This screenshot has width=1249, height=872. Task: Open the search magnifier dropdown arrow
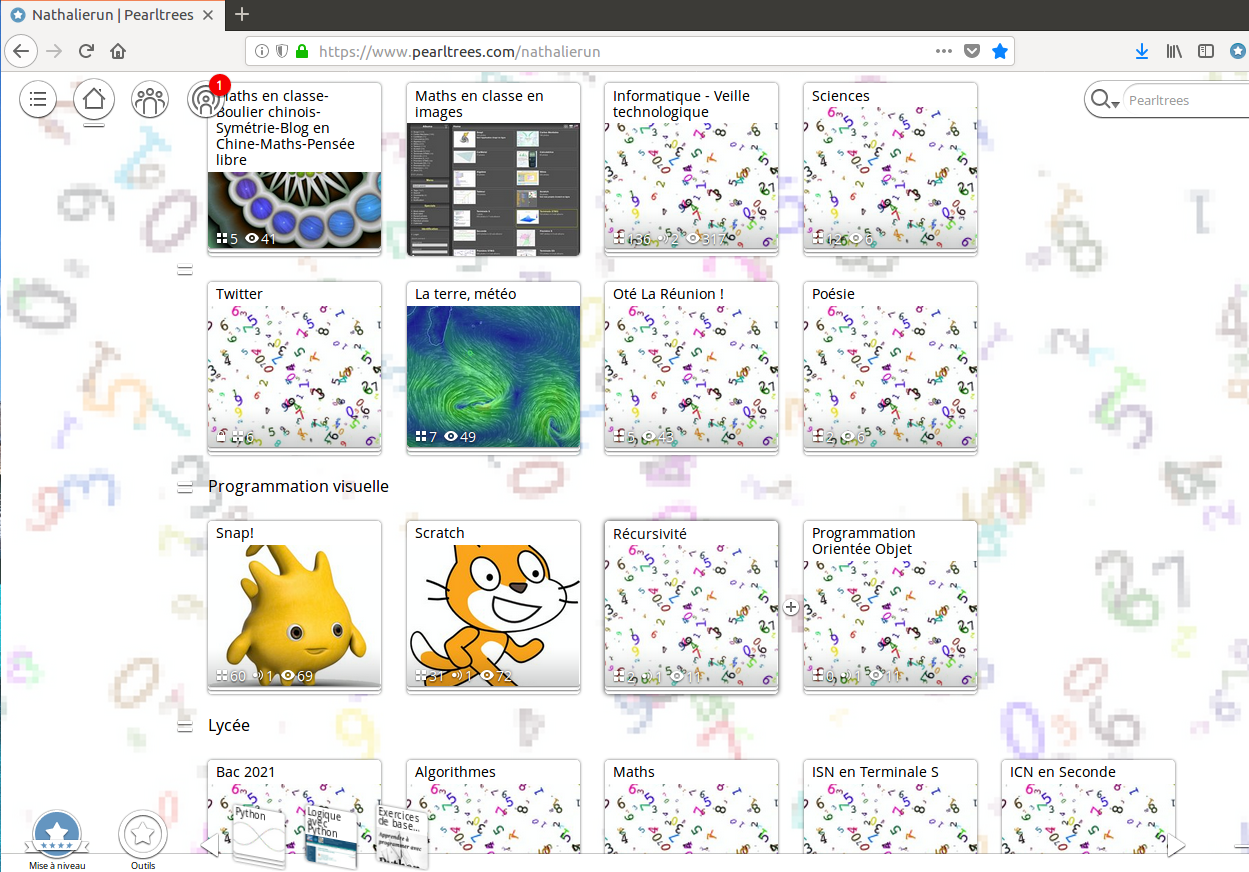click(1114, 104)
